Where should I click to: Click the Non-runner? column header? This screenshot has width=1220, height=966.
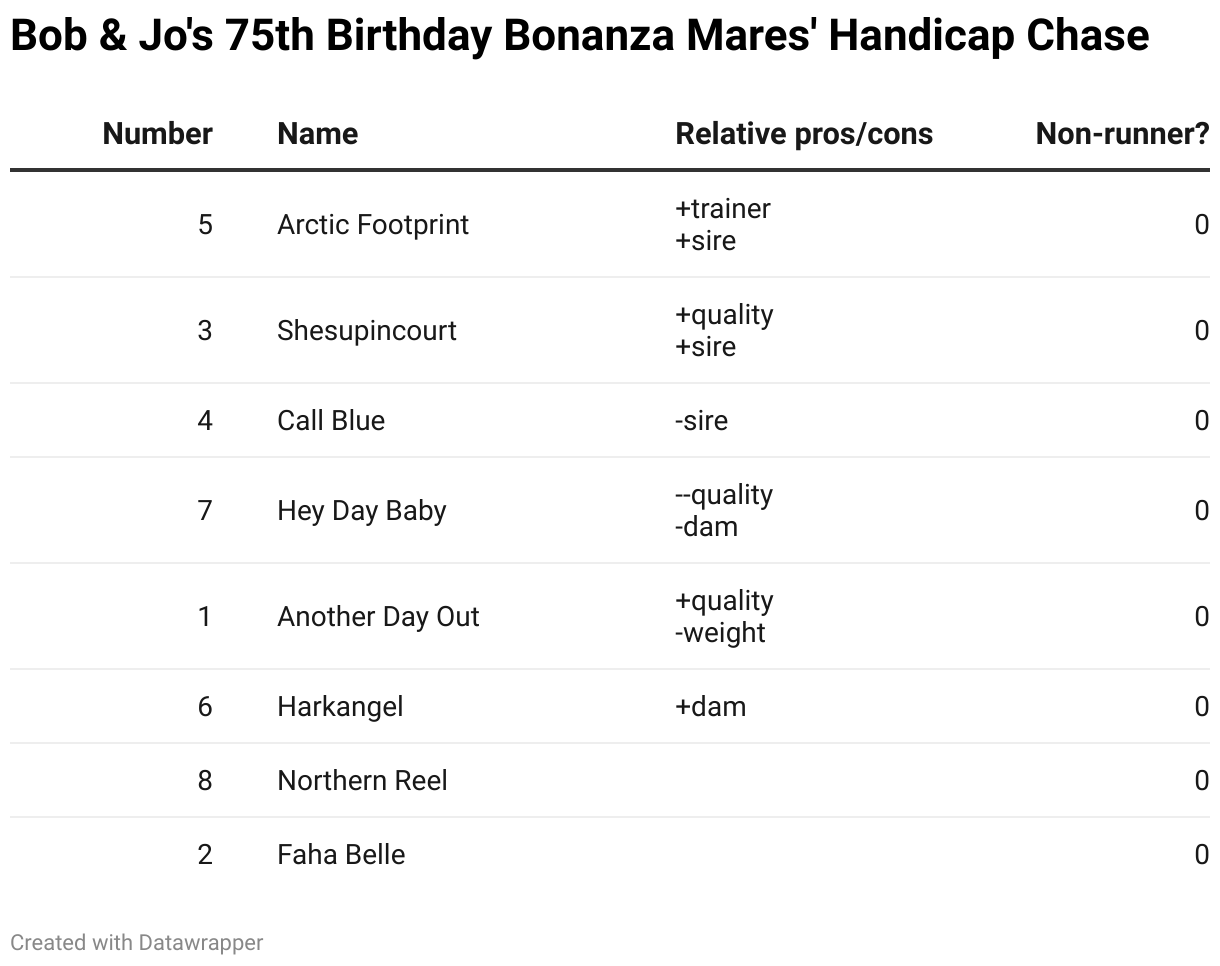pos(1122,134)
